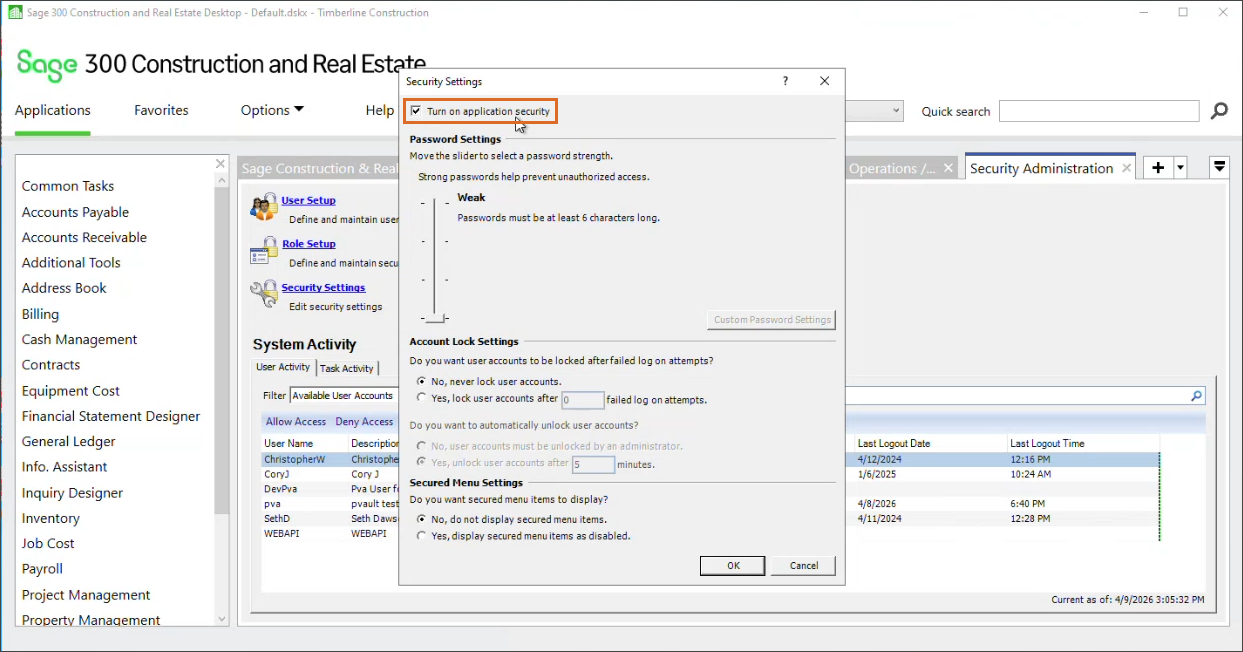Viewport: 1243px width, 652px height.
Task: Close the applications side panel
Action: pyautogui.click(x=221, y=163)
